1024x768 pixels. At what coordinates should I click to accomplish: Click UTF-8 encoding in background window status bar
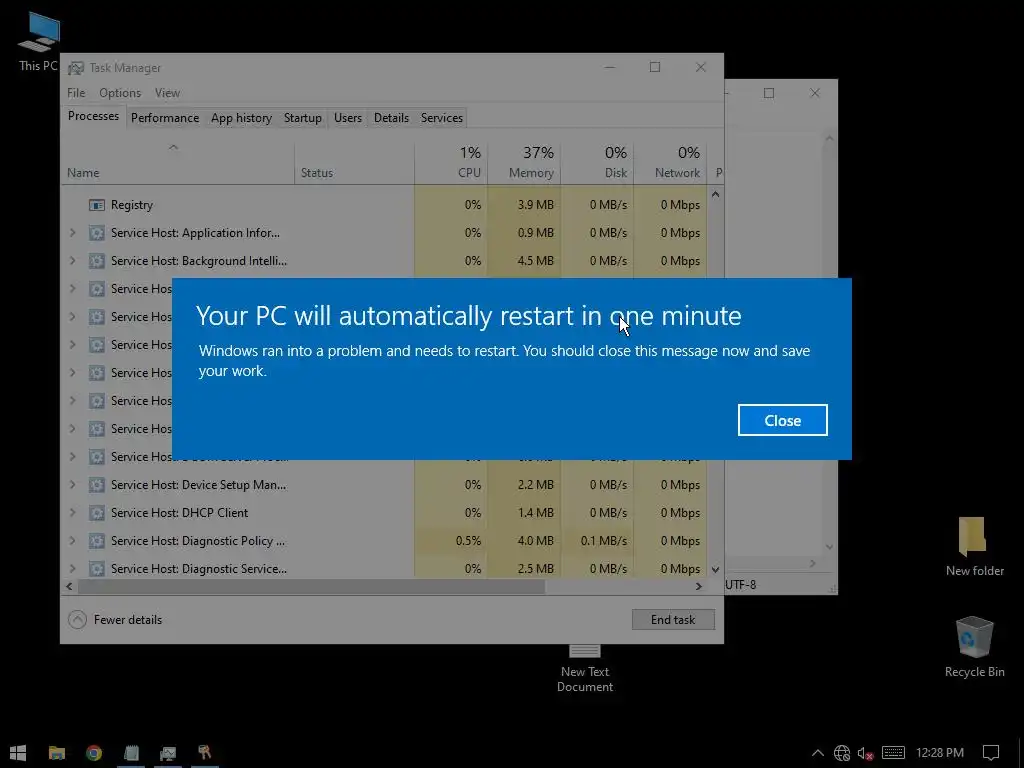tap(741, 584)
